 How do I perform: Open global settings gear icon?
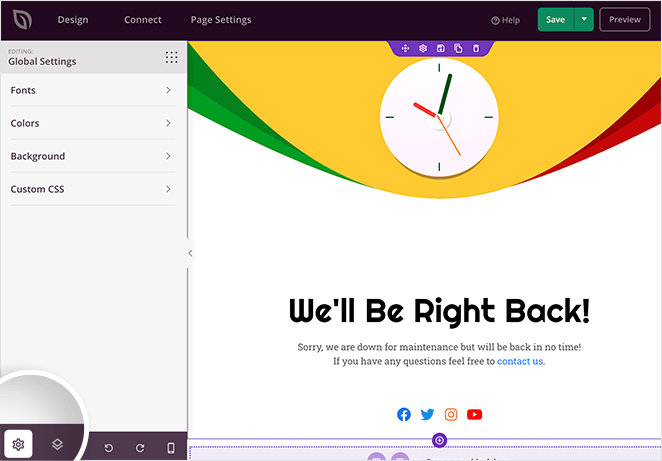point(18,444)
